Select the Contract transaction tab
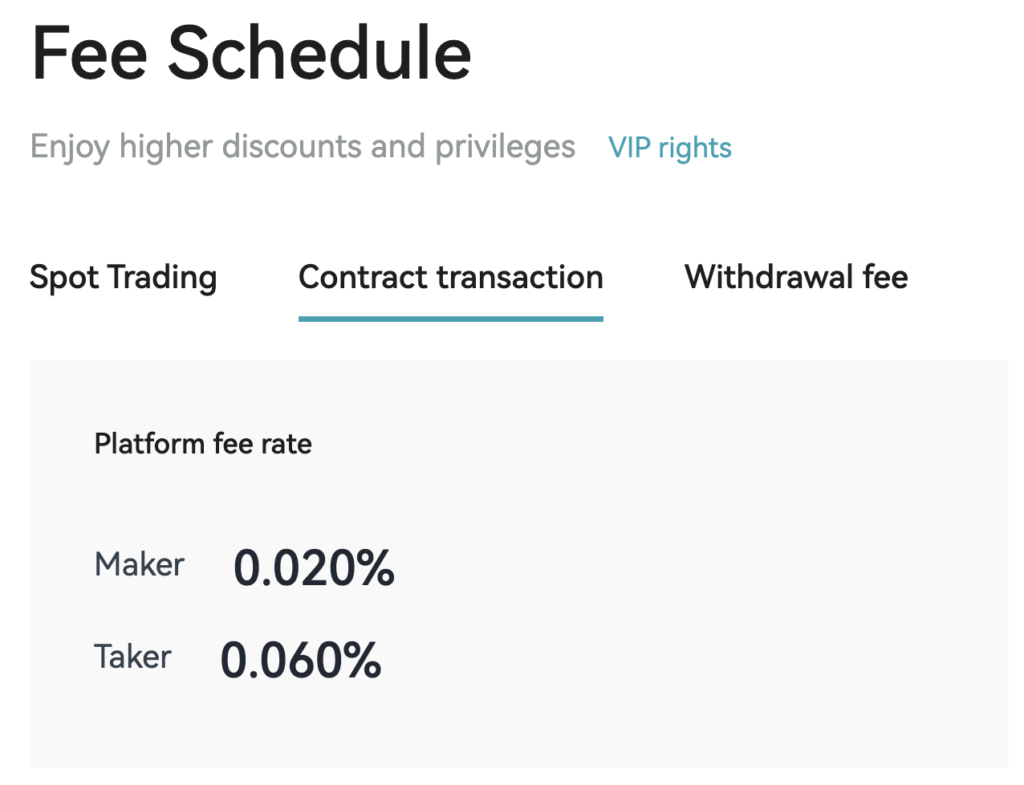This screenshot has width=1024, height=785. pyautogui.click(x=450, y=277)
